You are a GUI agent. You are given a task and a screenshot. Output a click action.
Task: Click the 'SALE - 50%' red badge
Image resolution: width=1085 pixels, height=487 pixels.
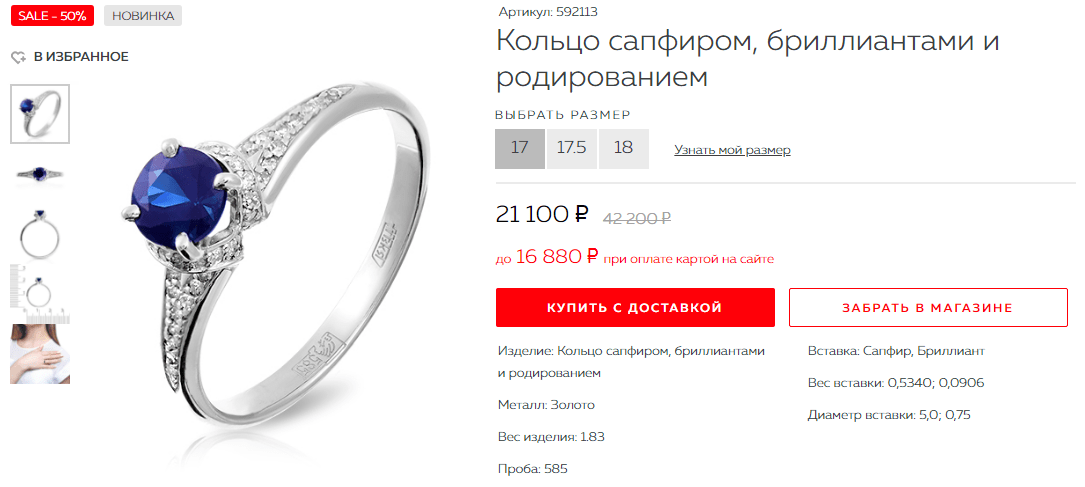click(52, 16)
